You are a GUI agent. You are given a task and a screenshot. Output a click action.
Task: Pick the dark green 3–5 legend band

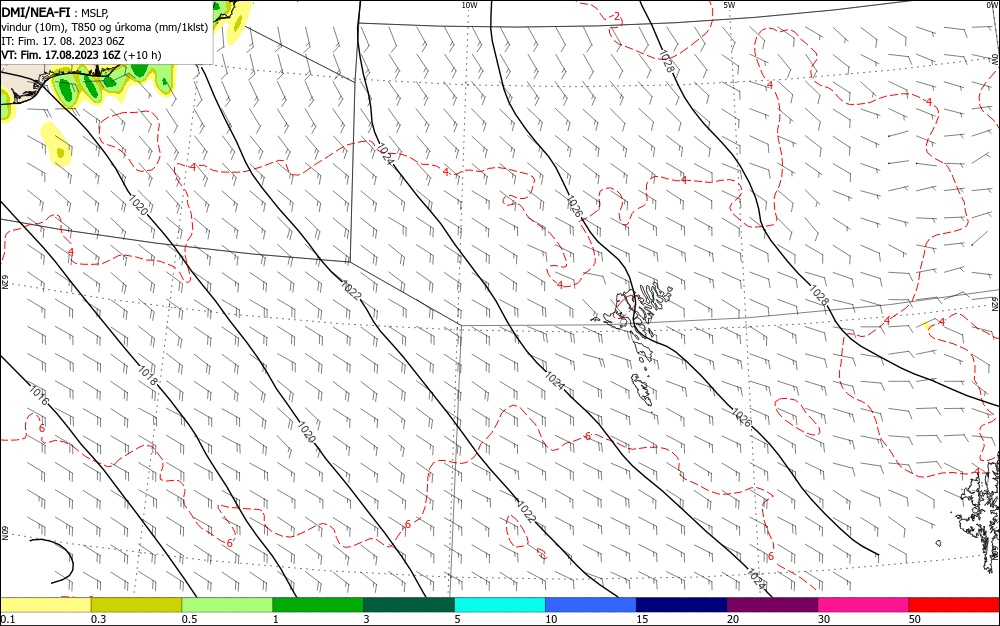409,605
